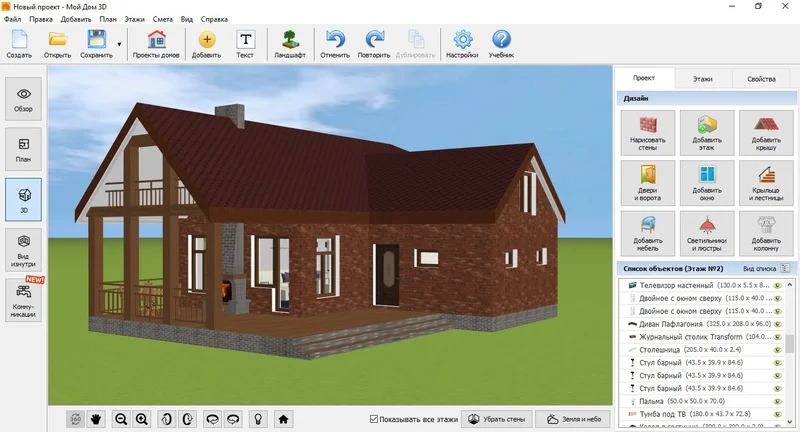This screenshot has height=432, width=800.
Task: Select the 3D view mode
Action: coord(23,200)
